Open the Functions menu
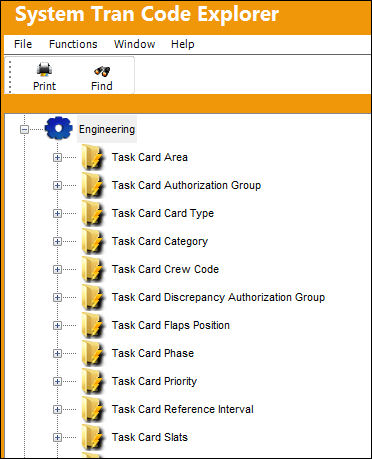372x459 pixels. click(x=73, y=44)
